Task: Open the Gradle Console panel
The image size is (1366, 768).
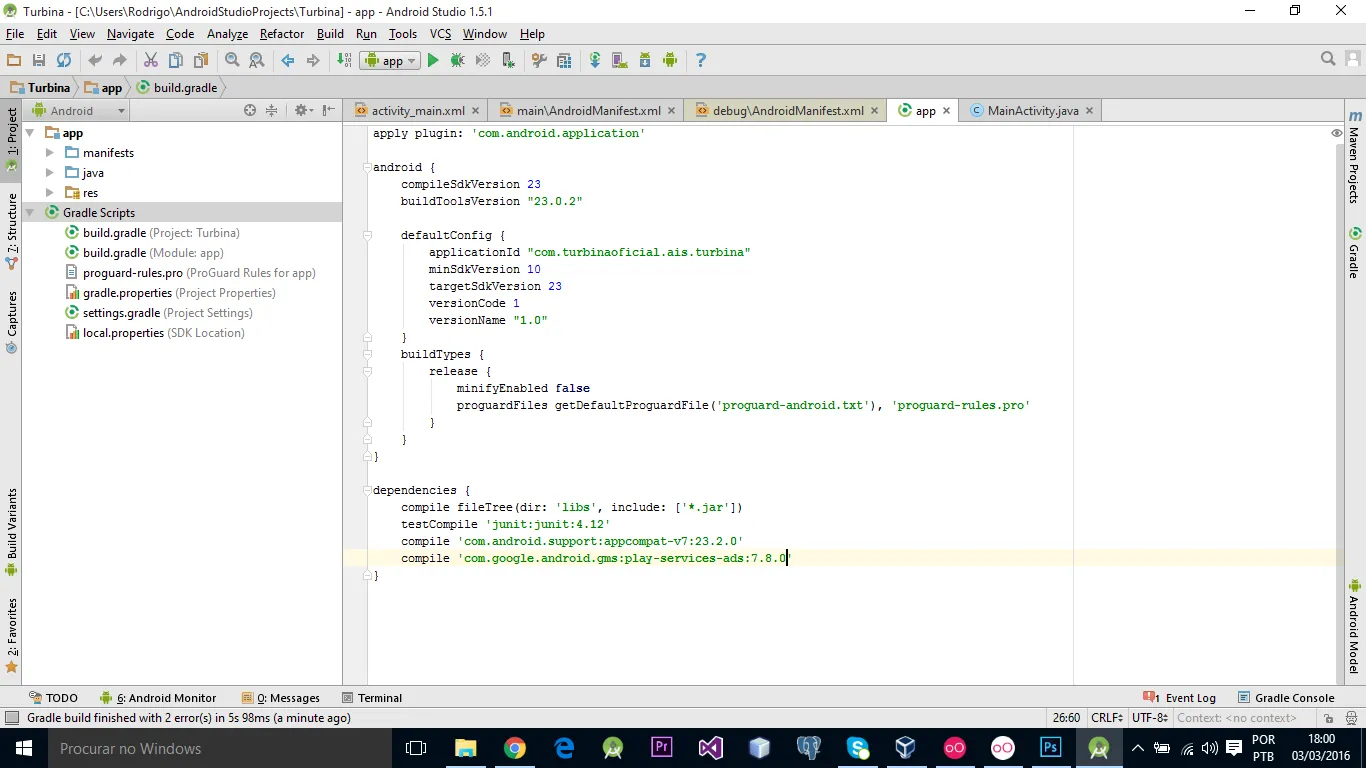Action: tap(1286, 698)
